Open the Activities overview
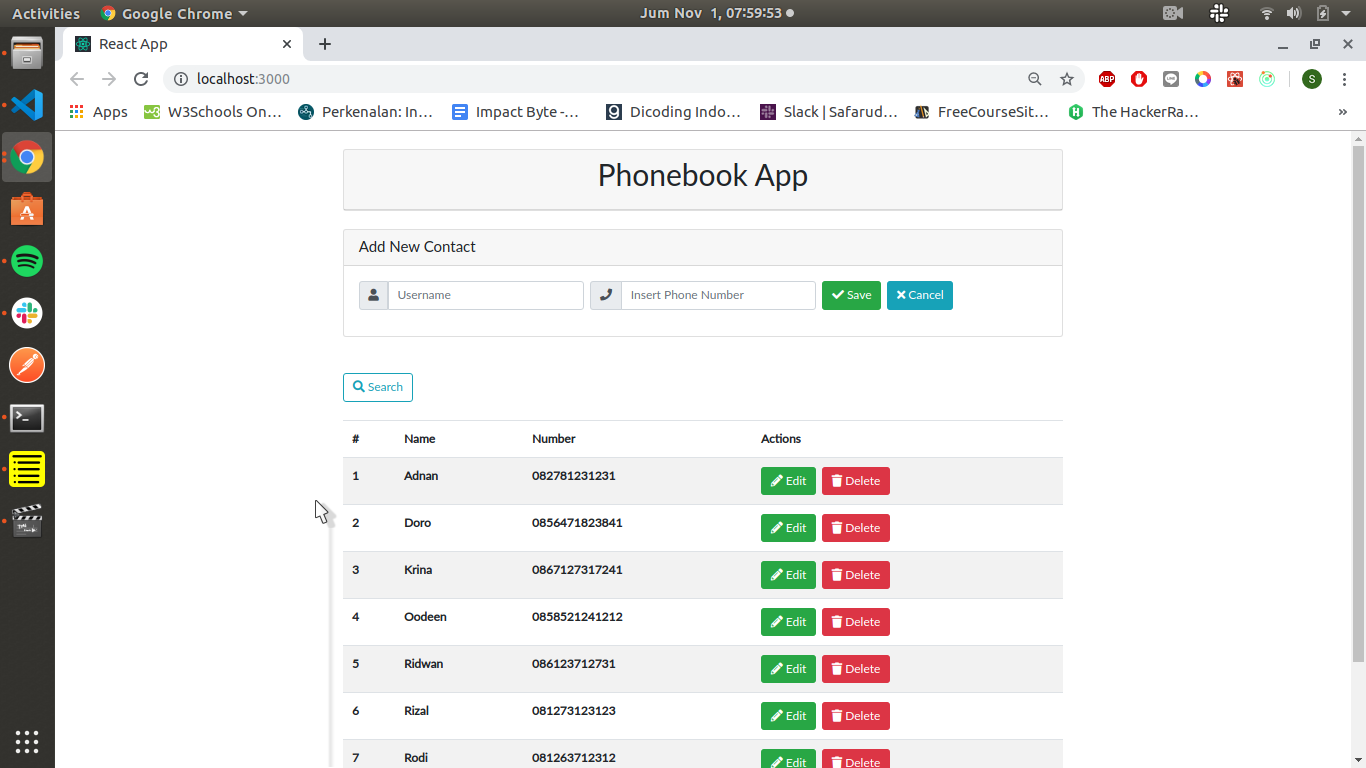 click(45, 13)
